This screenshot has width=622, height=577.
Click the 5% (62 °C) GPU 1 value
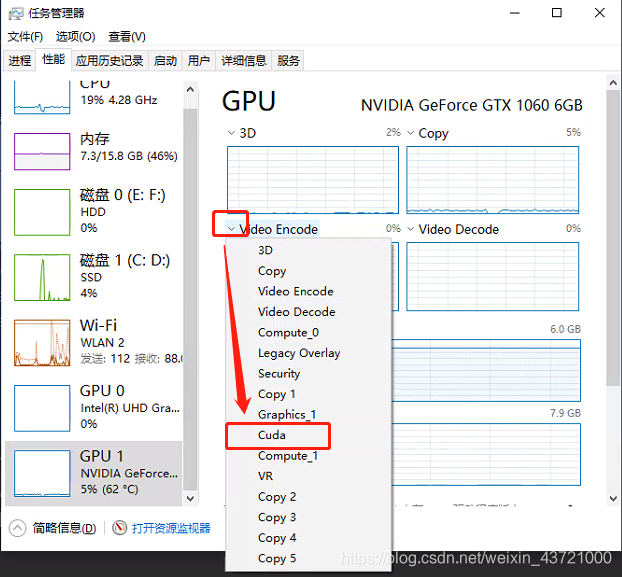(109, 489)
